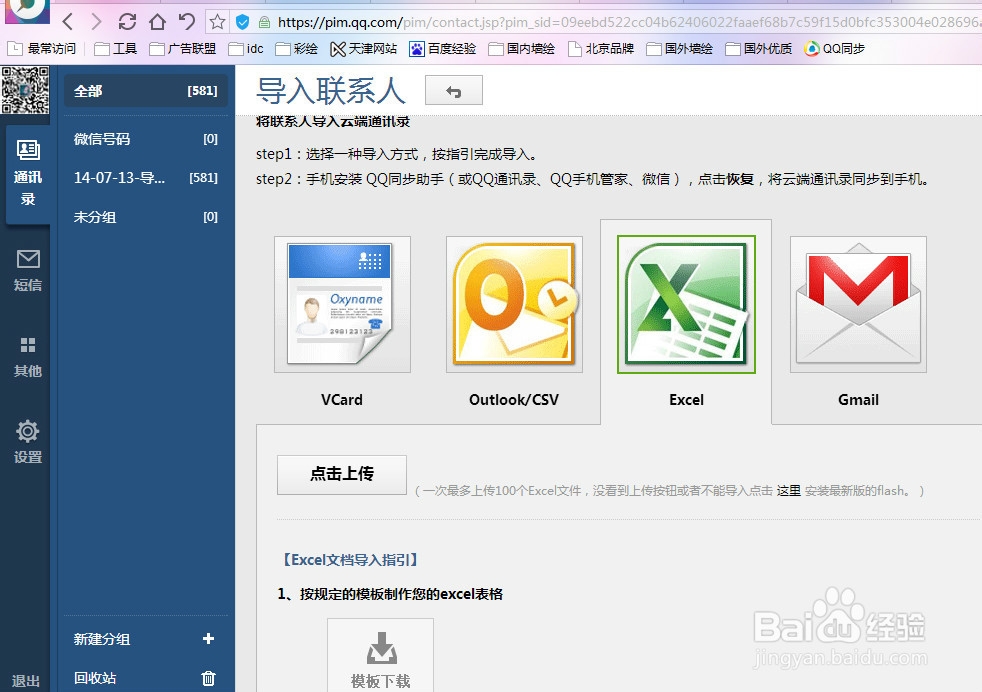Image resolution: width=982 pixels, height=692 pixels.
Task: Click the back arrow beside 导入联系人
Action: click(x=454, y=90)
